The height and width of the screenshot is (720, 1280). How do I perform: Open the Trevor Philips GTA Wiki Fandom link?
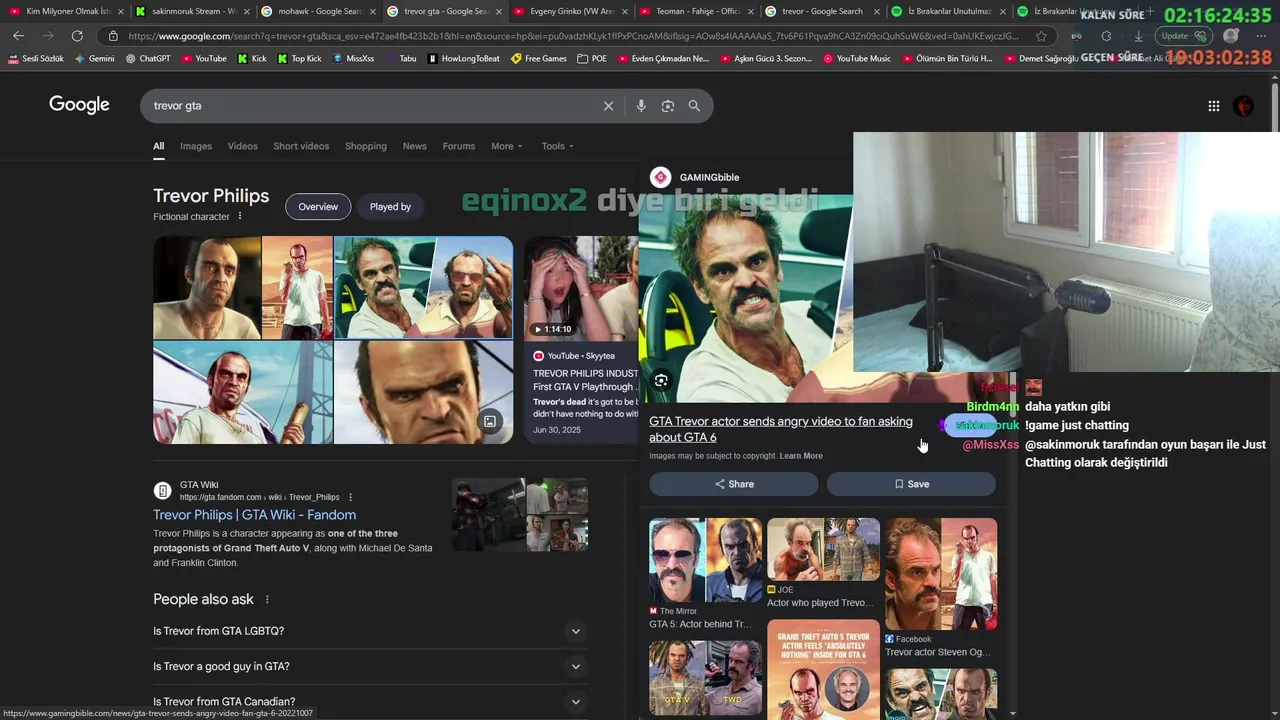coord(254,515)
